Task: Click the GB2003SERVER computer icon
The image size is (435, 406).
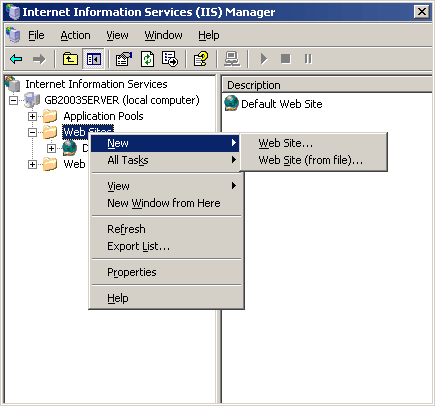Action: pyautogui.click(x=32, y=100)
